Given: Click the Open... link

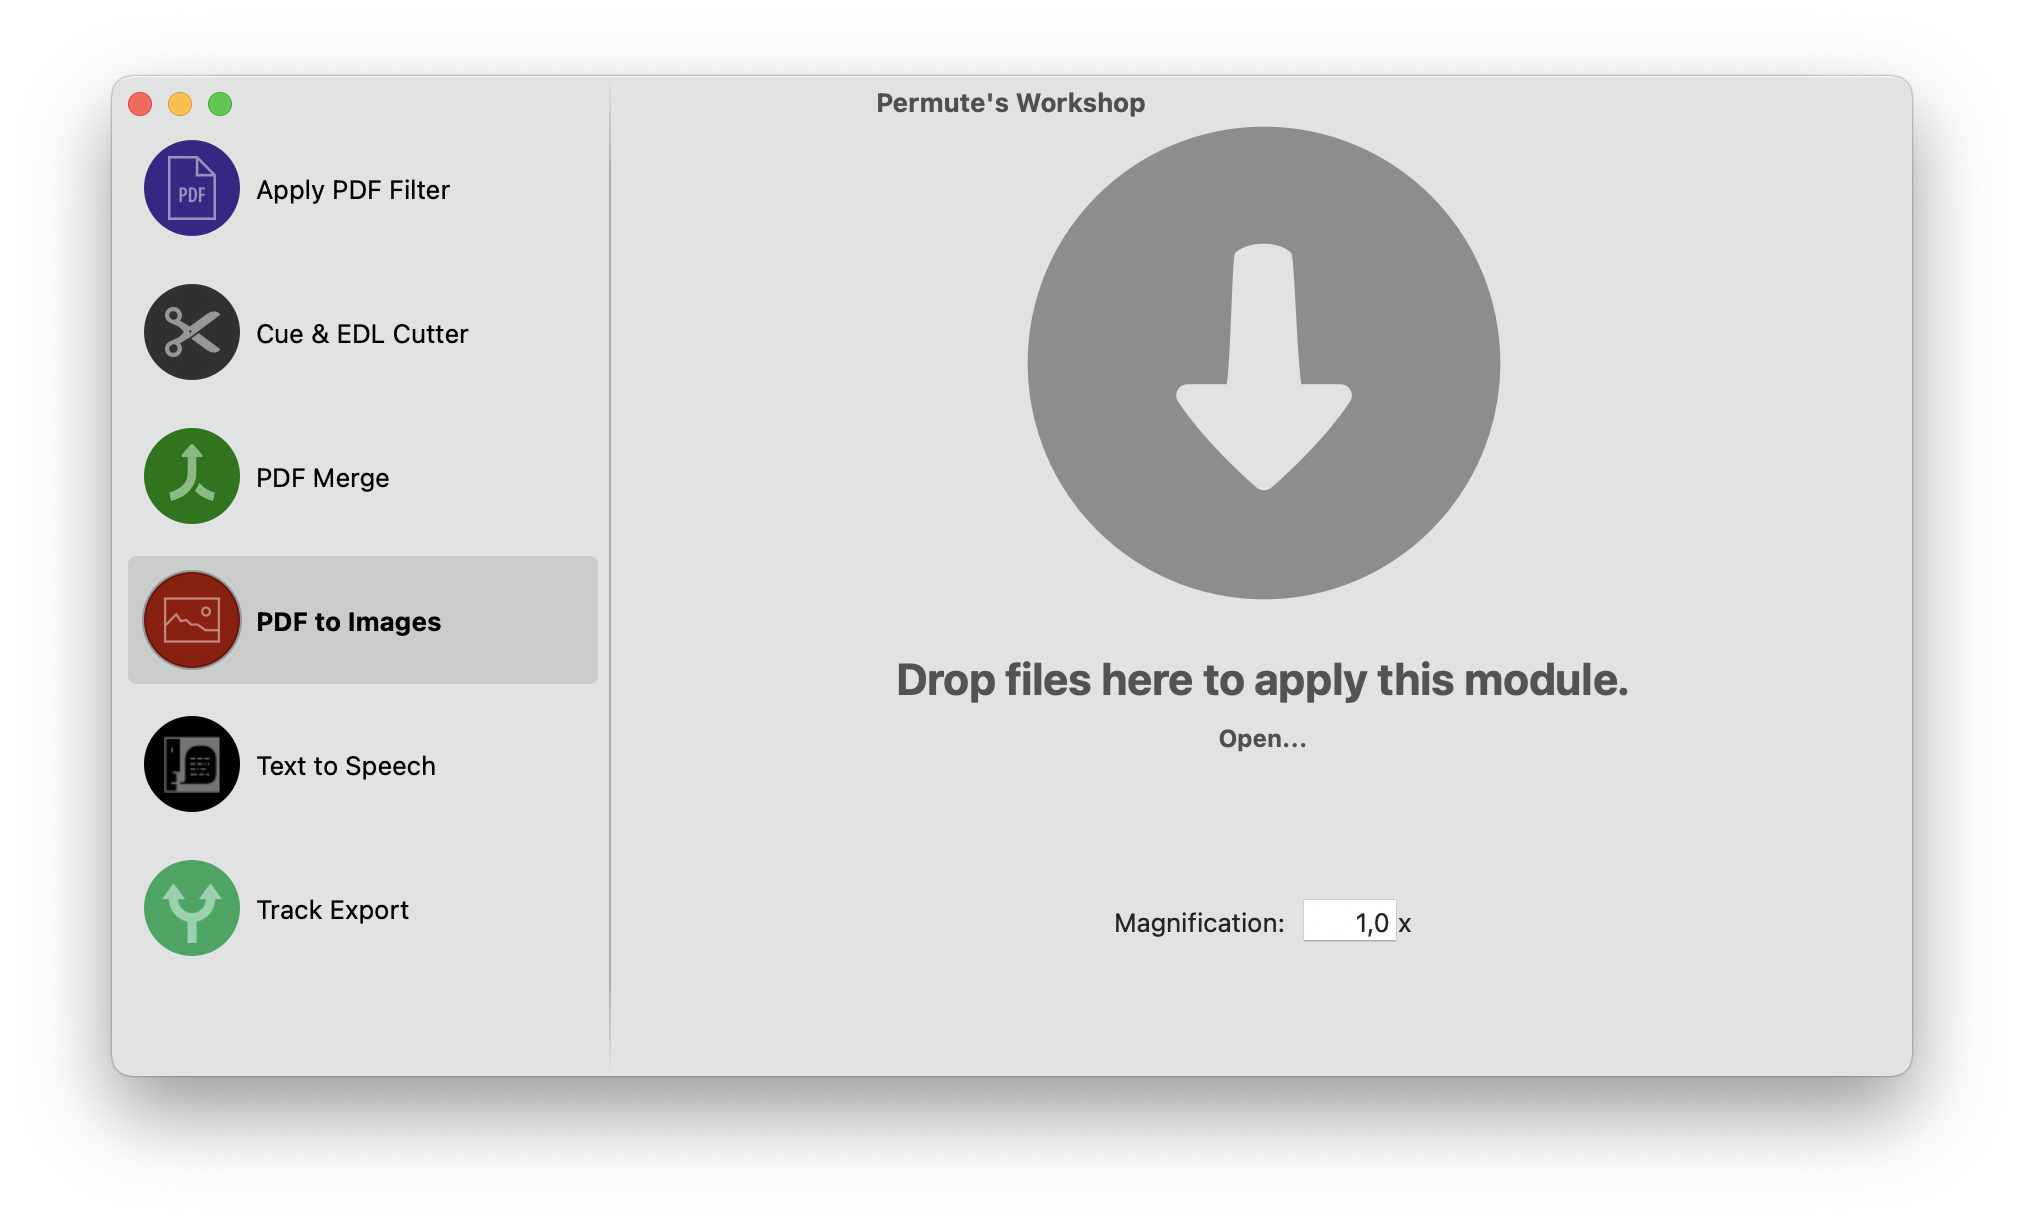Looking at the screenshot, I should [x=1262, y=739].
